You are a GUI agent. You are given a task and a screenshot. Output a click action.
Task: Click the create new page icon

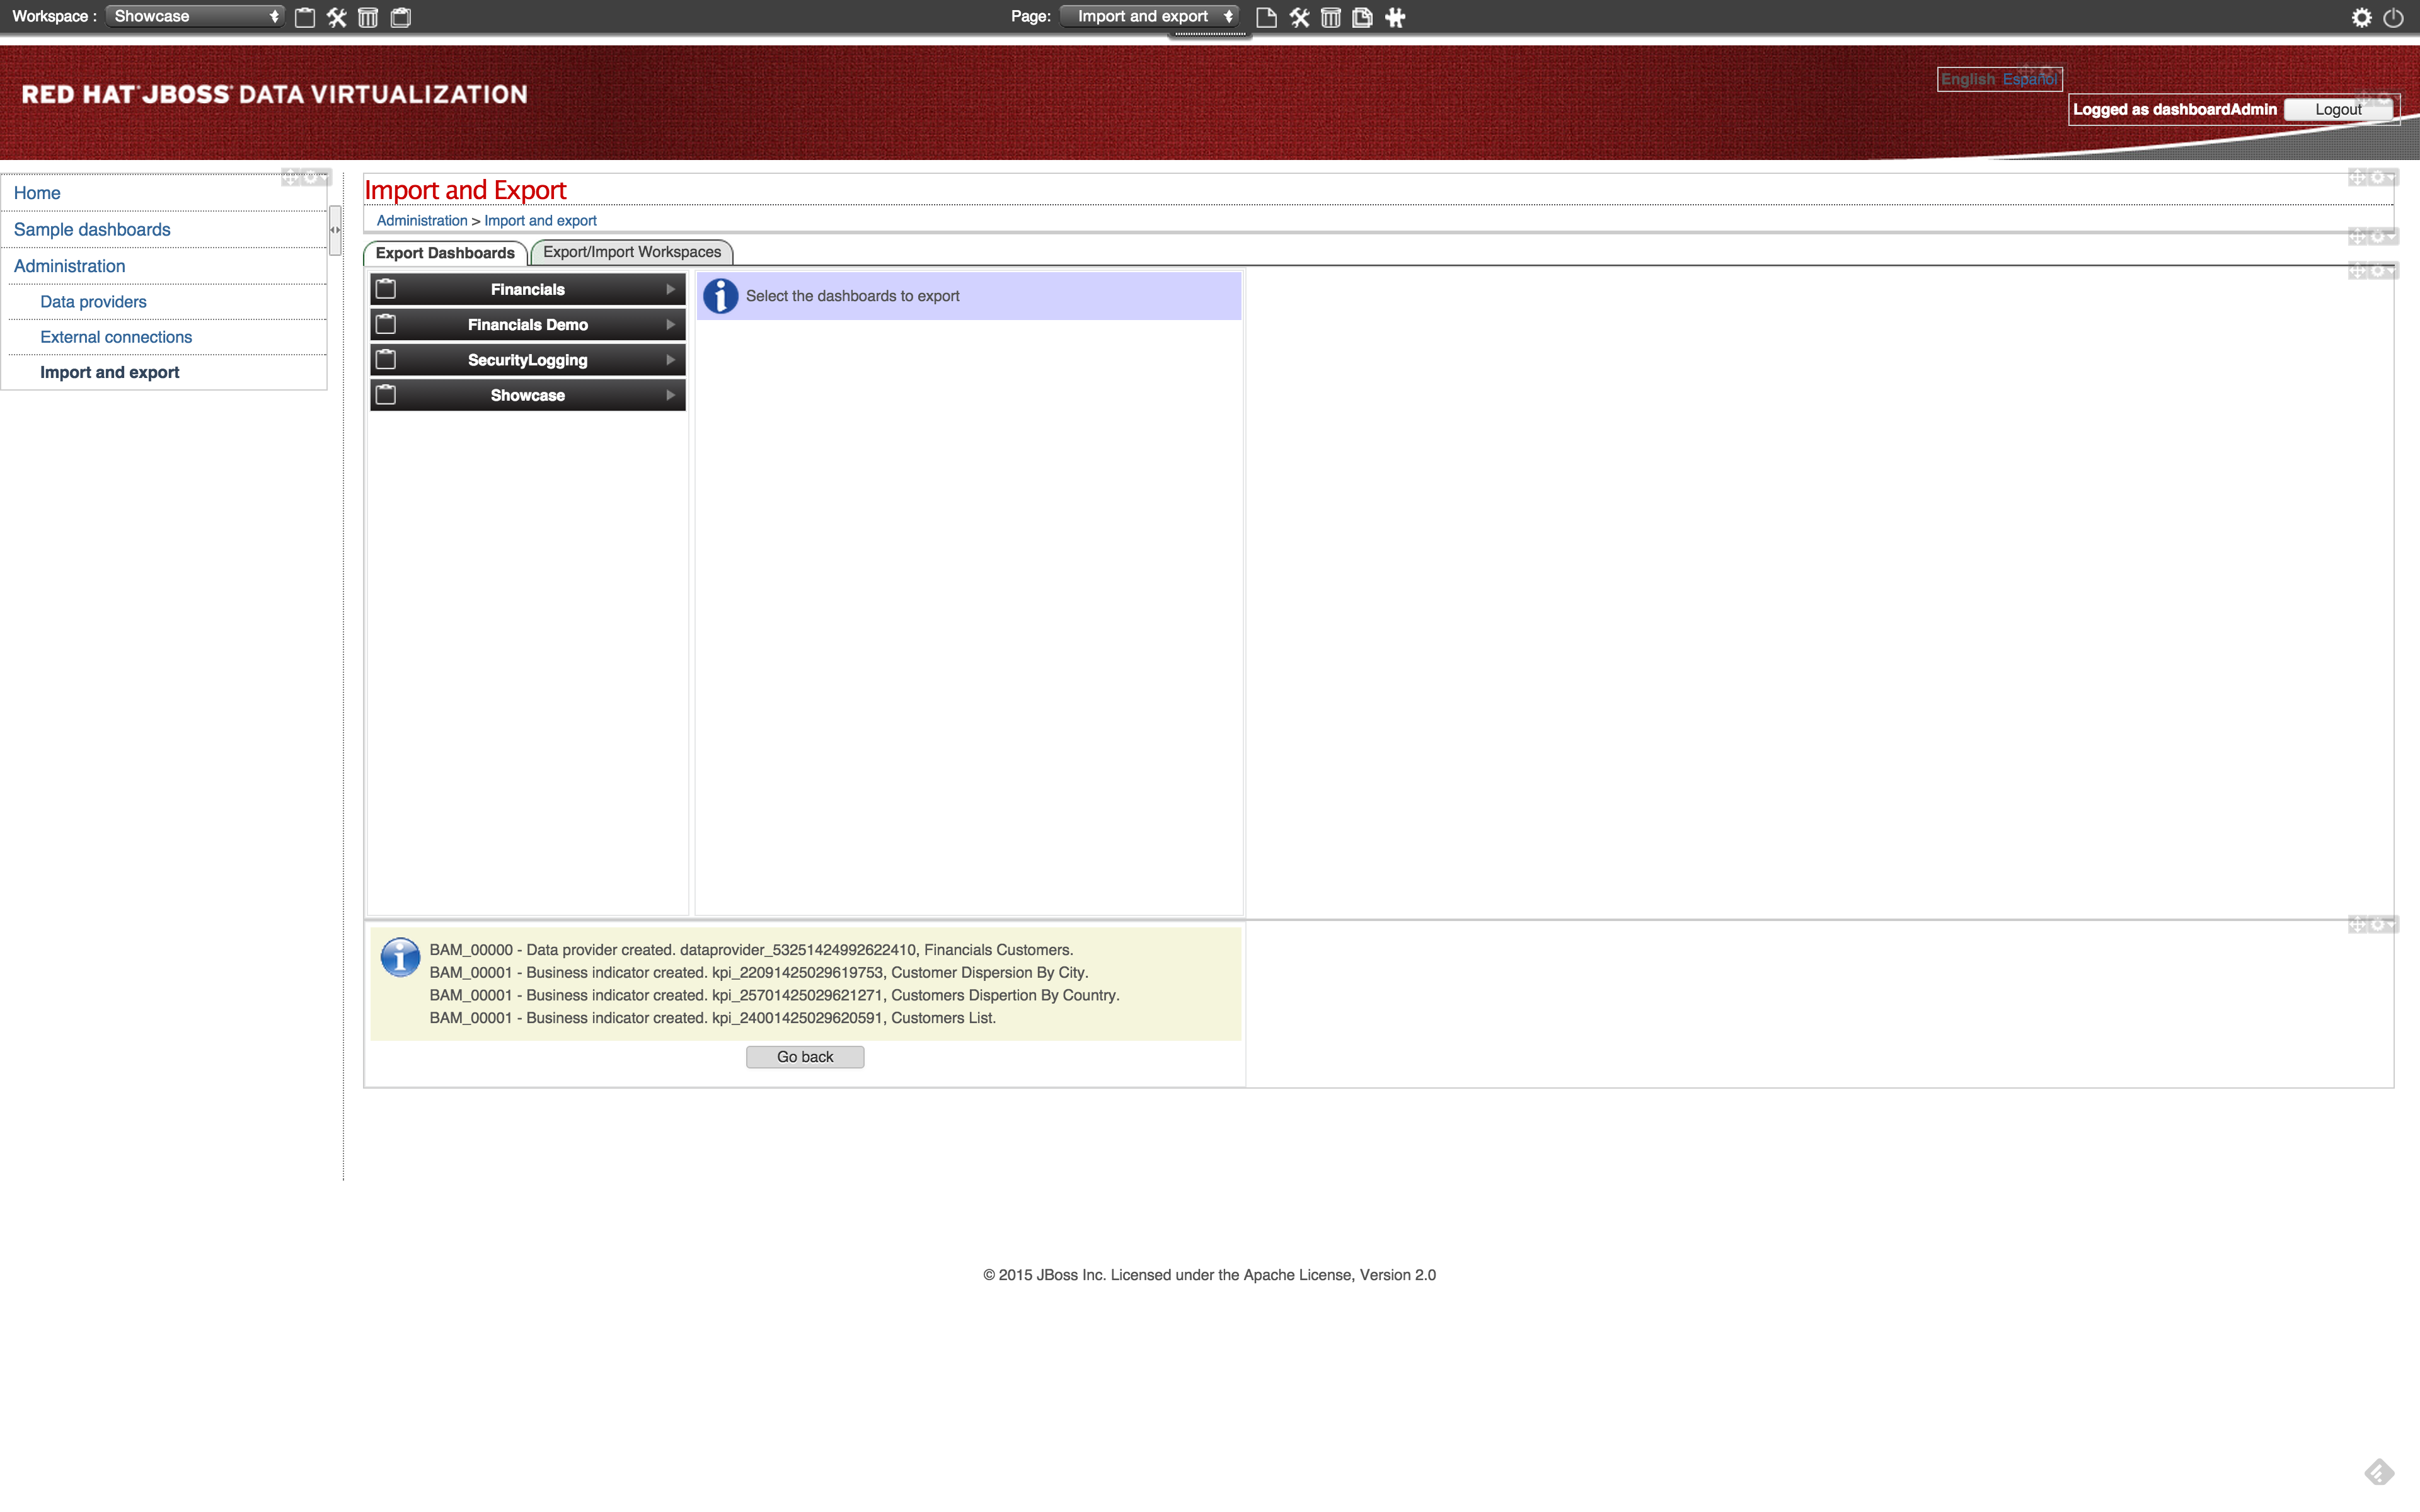[x=1266, y=17]
